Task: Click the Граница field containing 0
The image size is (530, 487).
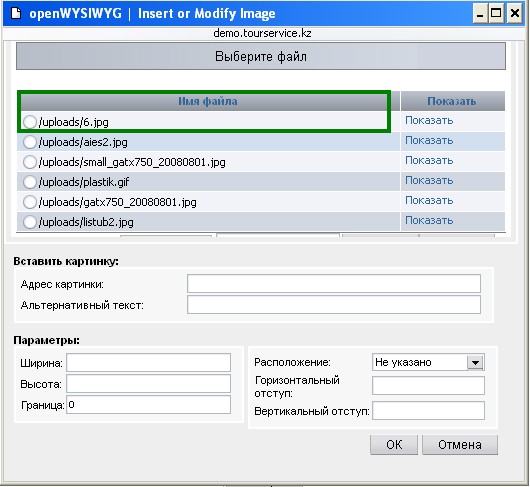Action: [148, 405]
